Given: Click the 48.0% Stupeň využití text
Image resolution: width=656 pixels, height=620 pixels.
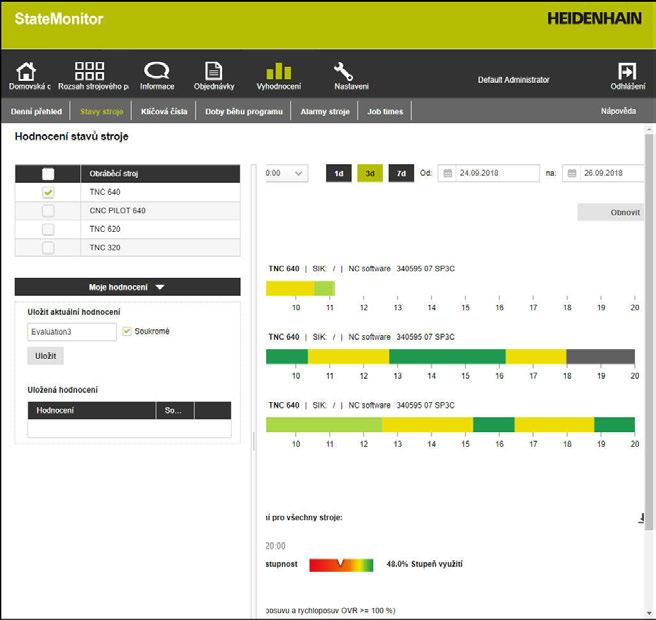Looking at the screenshot, I should click(x=424, y=564).
